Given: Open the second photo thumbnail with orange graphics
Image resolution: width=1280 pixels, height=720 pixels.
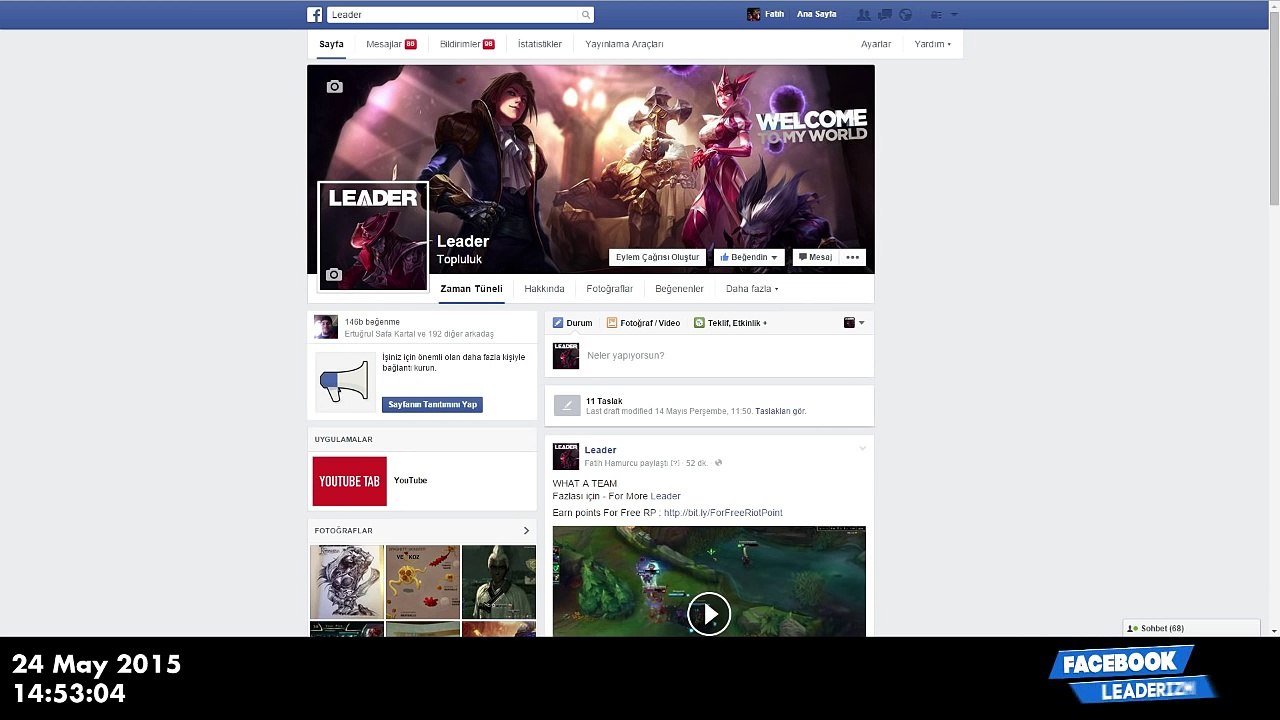Looking at the screenshot, I should [x=422, y=581].
